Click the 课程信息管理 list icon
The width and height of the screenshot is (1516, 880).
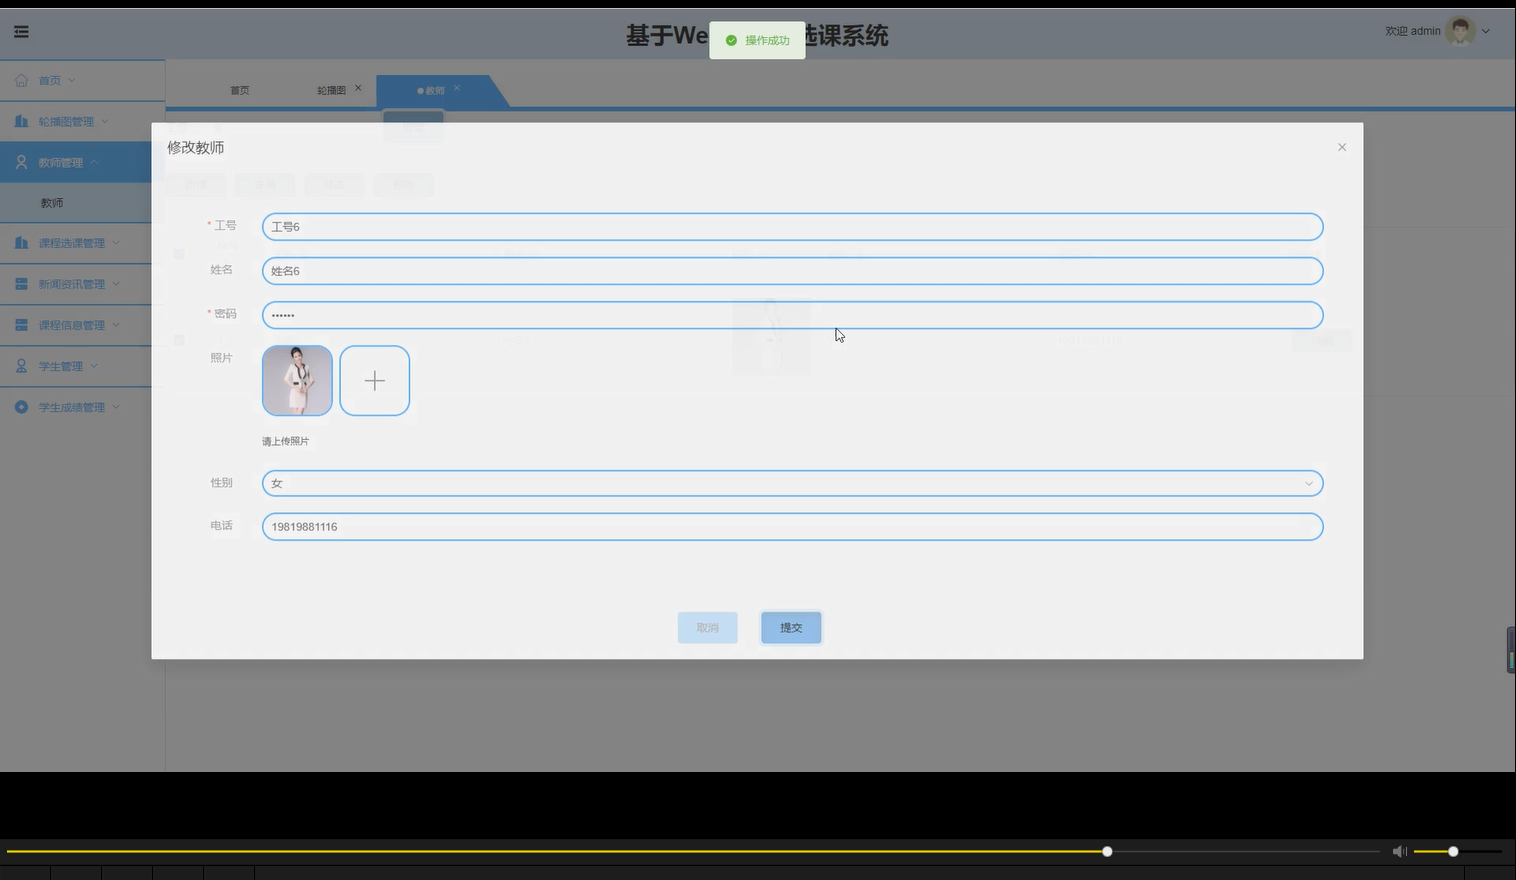tap(20, 324)
